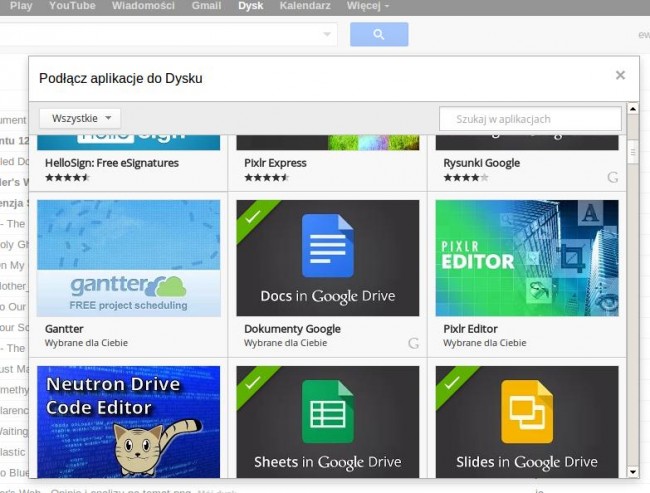Image resolution: width=650 pixels, height=493 pixels.
Task: Click the dialog scrollbar thumb
Action: [633, 152]
